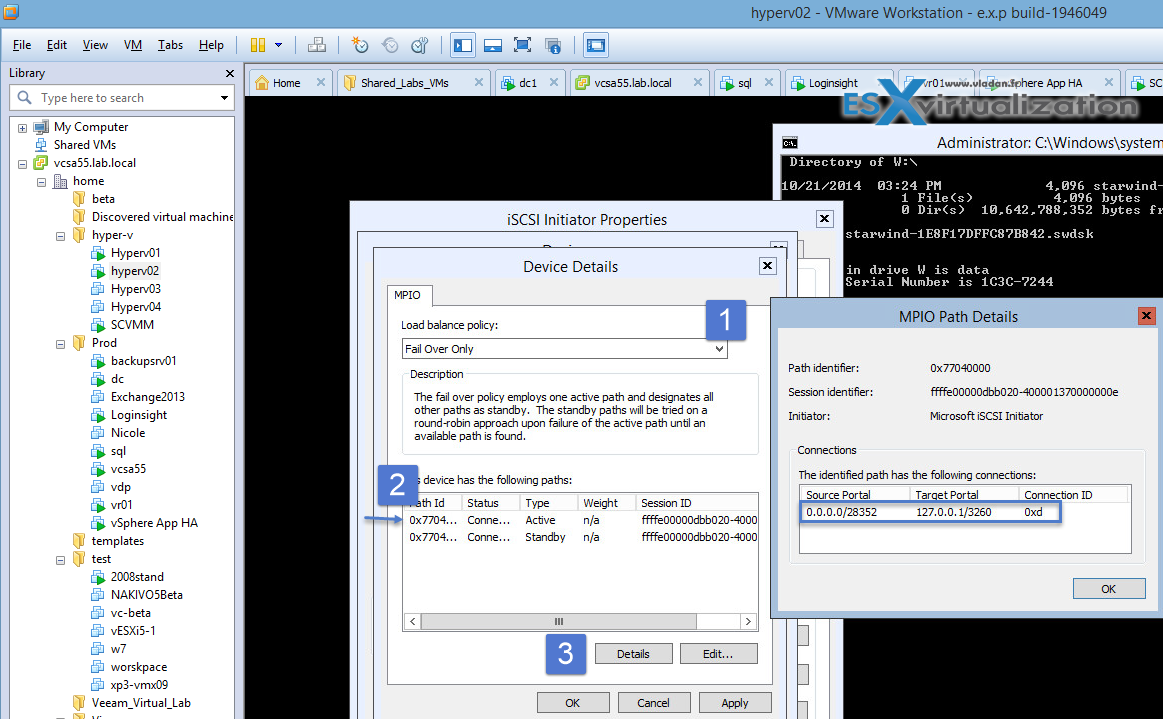Close the Shared_Labs_VMs tab
This screenshot has height=719, width=1163.
pos(478,82)
